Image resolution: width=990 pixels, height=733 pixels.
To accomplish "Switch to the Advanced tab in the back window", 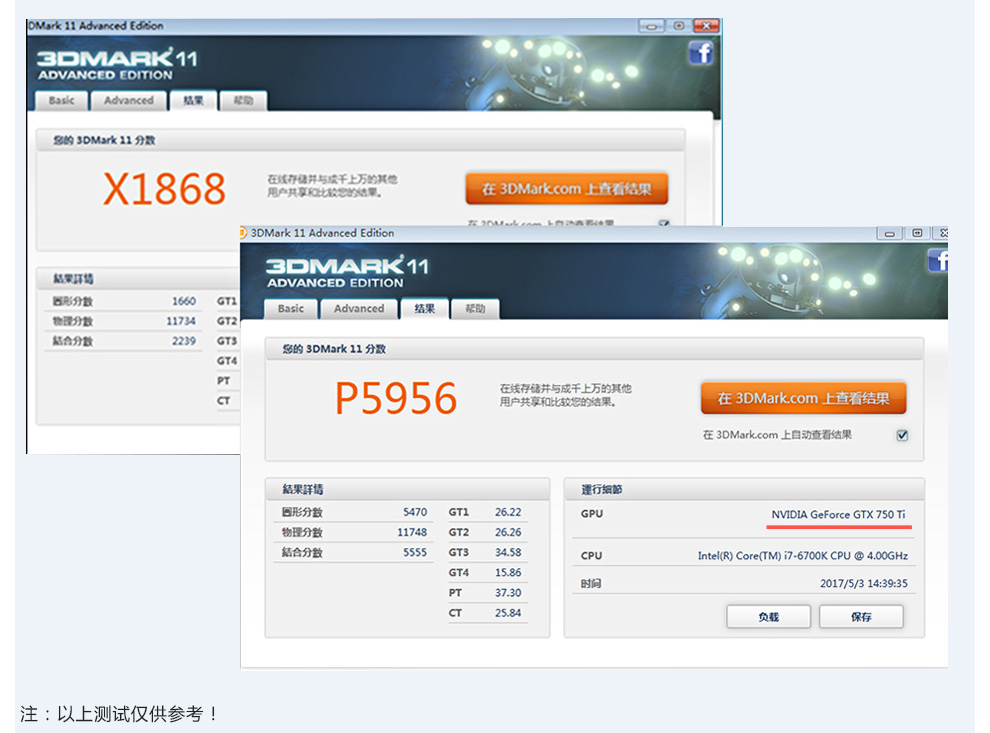I will pyautogui.click(x=129, y=101).
